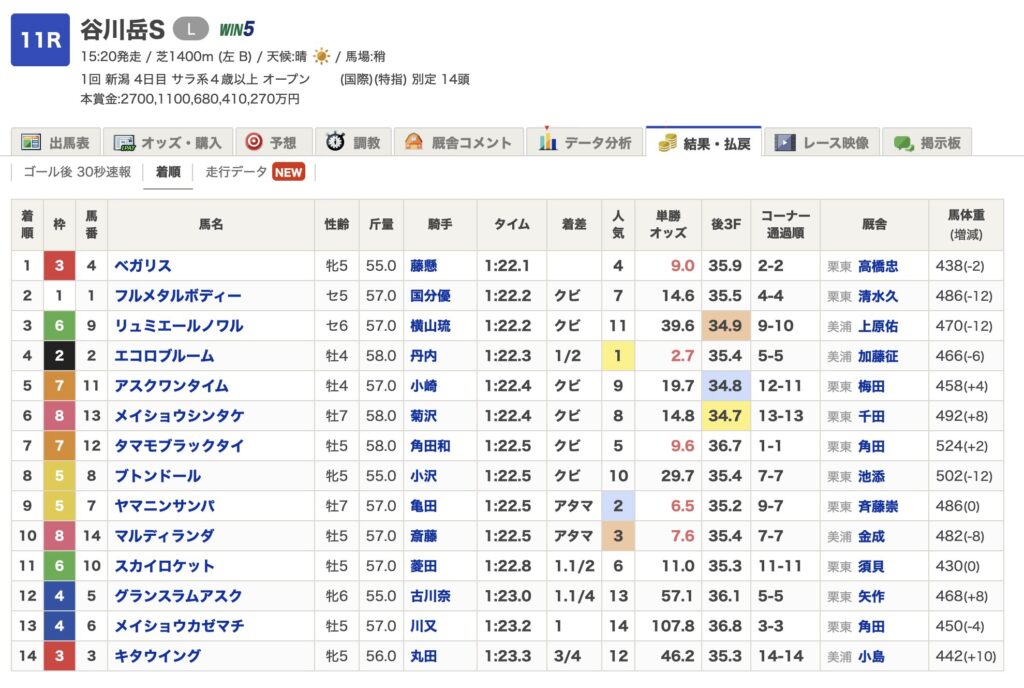Open trainer 清水久 page
This screenshot has width=1024, height=688.
pos(878,296)
